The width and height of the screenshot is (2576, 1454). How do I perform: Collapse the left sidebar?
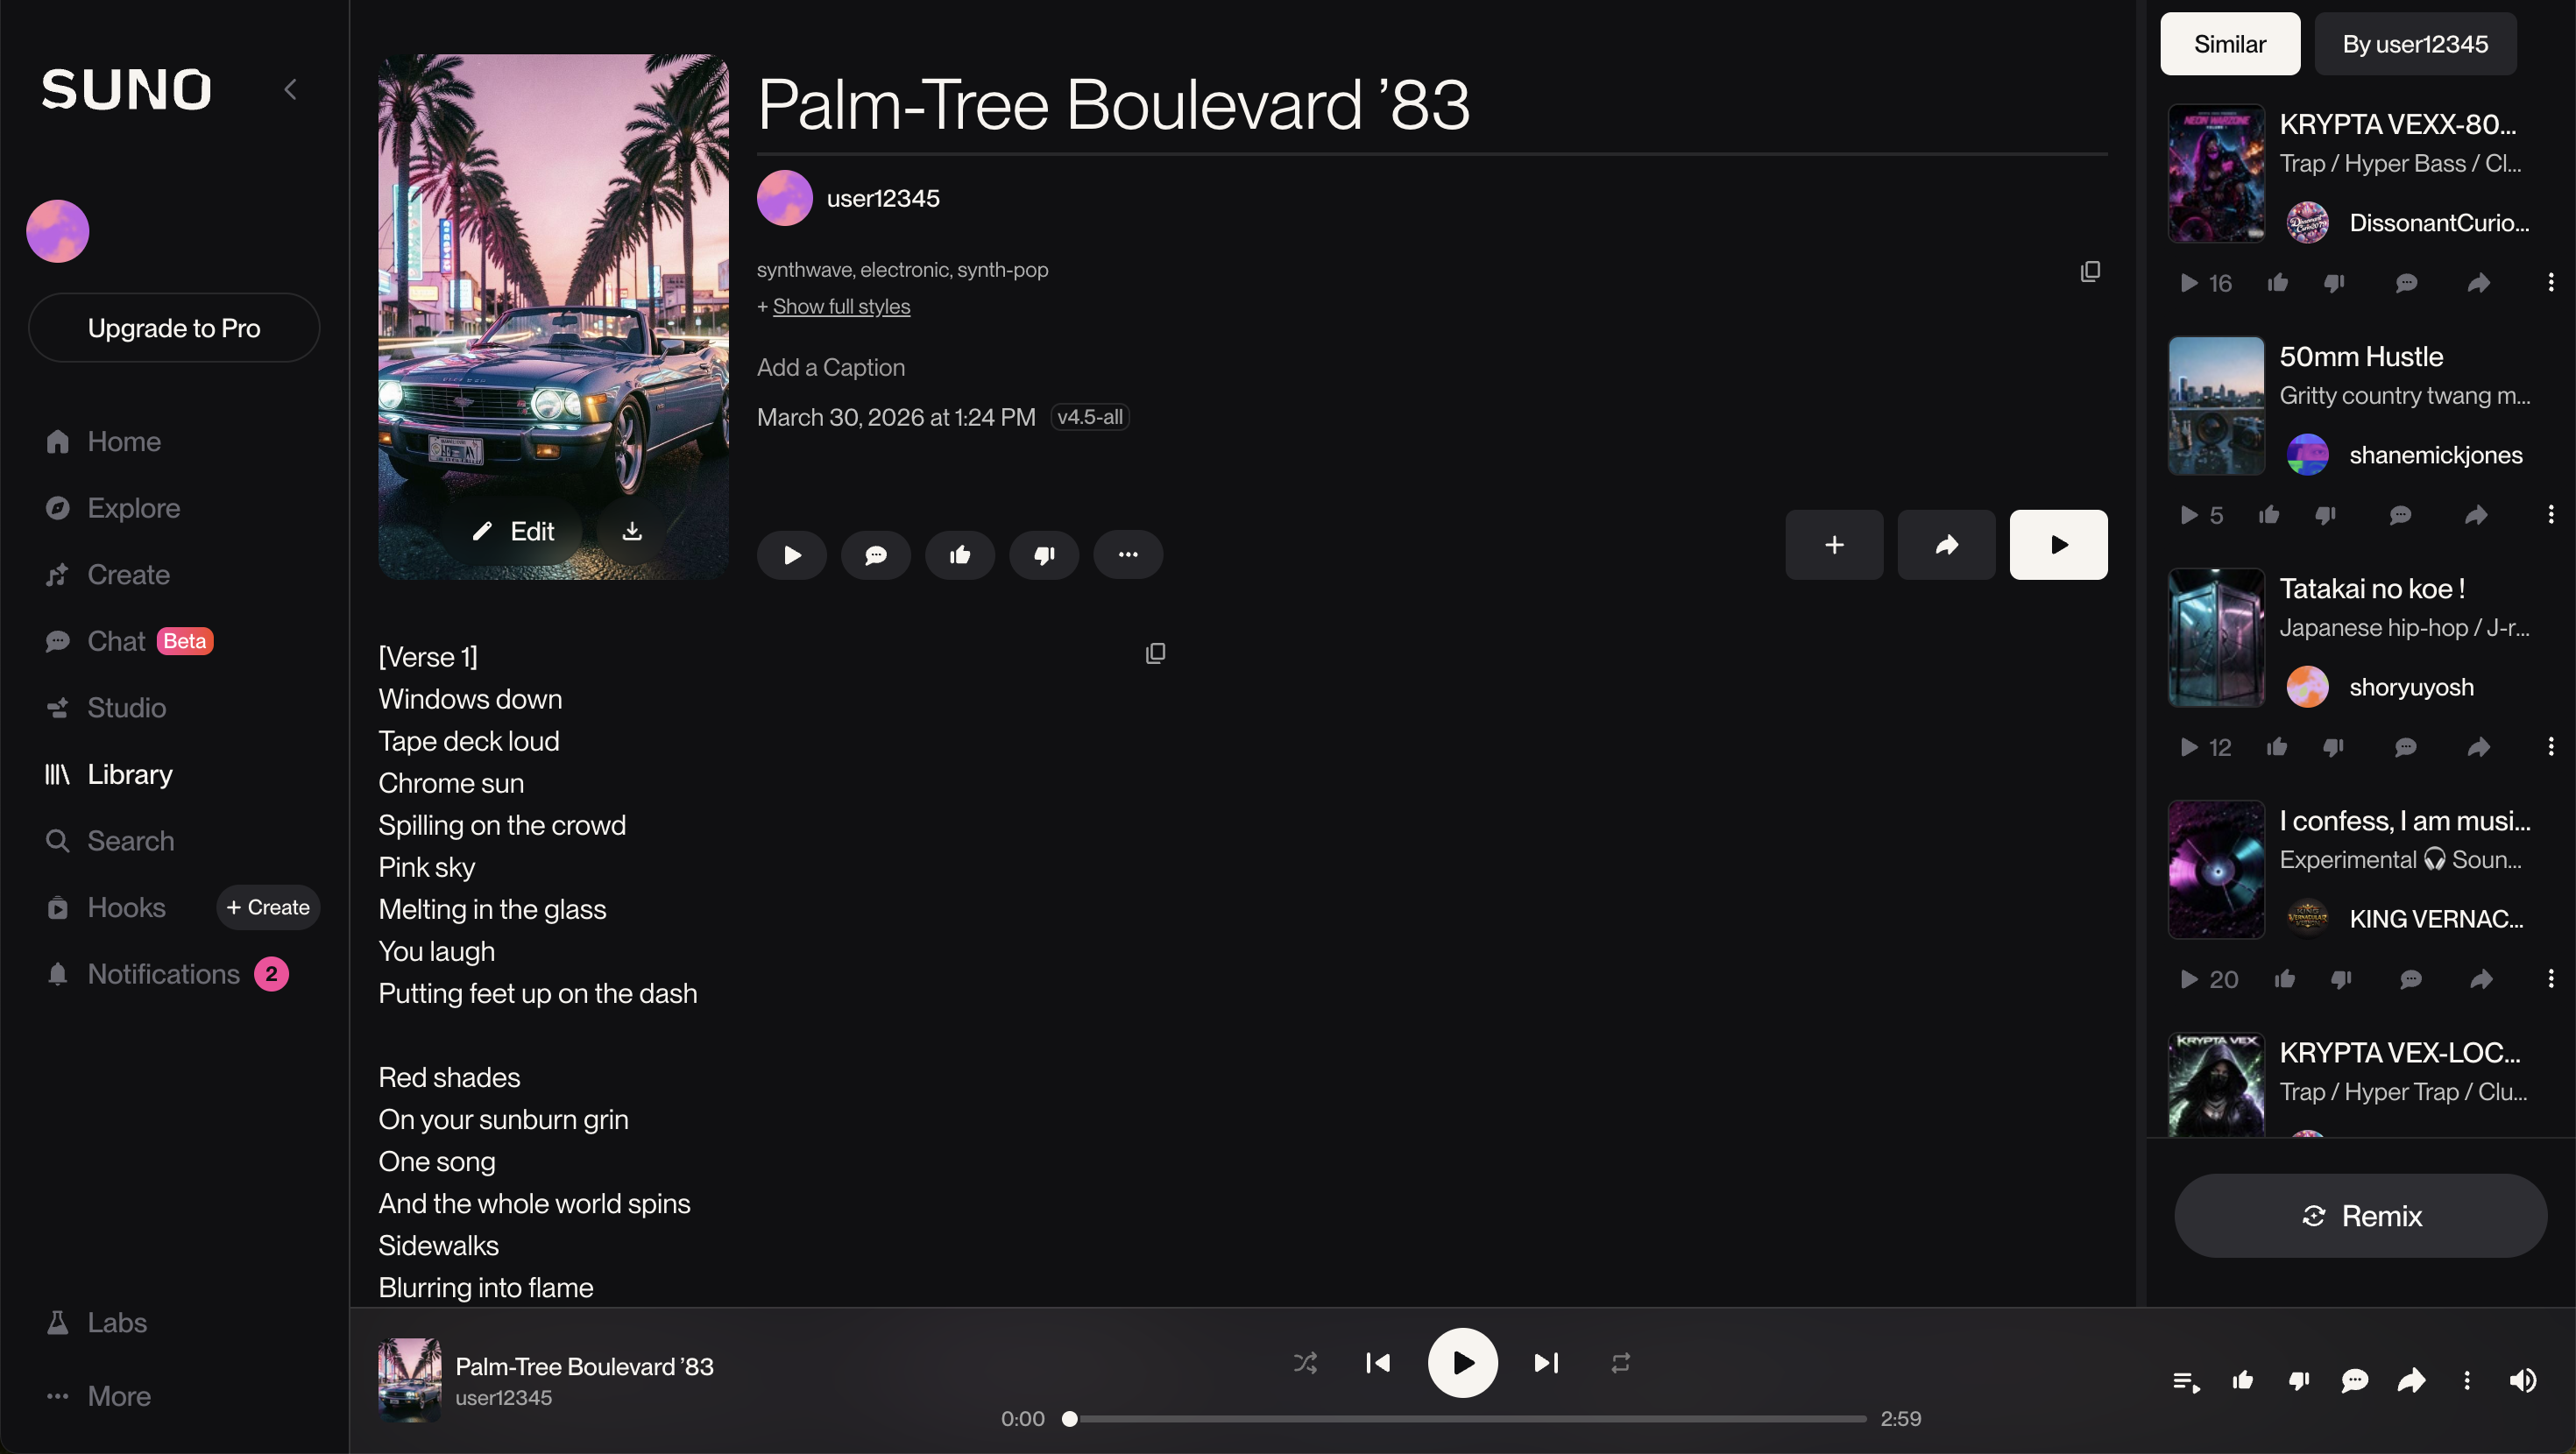tap(290, 90)
